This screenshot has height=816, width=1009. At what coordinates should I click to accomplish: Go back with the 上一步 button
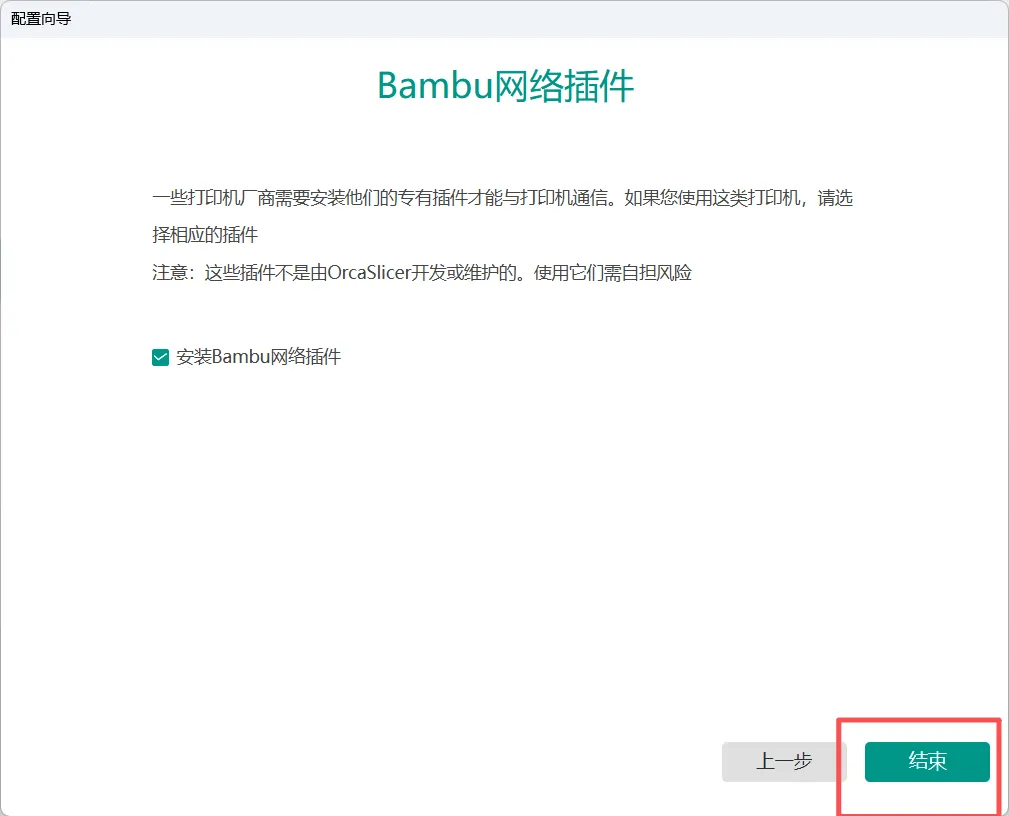pyautogui.click(x=784, y=761)
